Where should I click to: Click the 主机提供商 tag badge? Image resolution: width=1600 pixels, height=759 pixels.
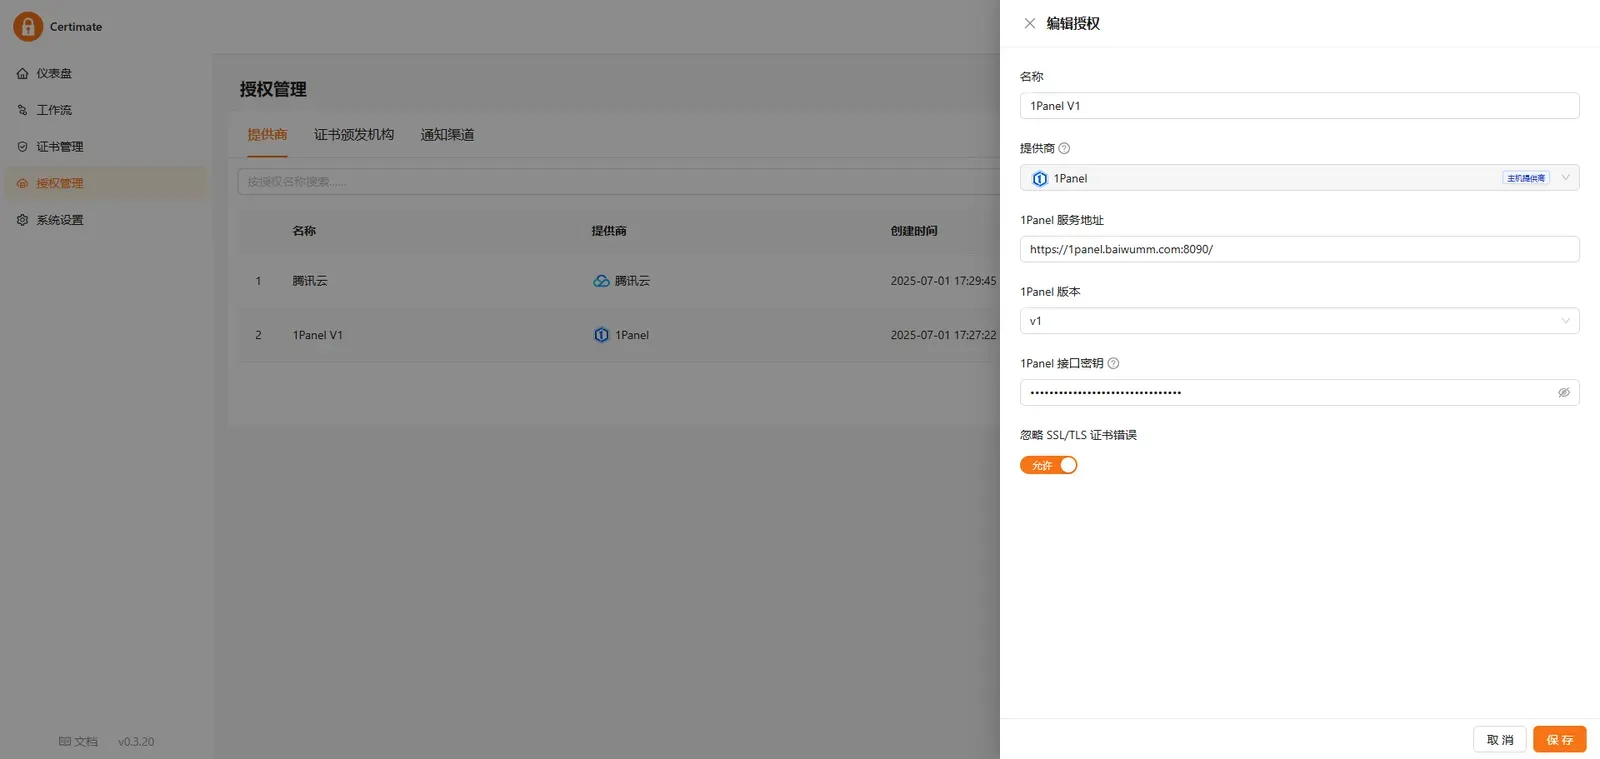coord(1526,178)
